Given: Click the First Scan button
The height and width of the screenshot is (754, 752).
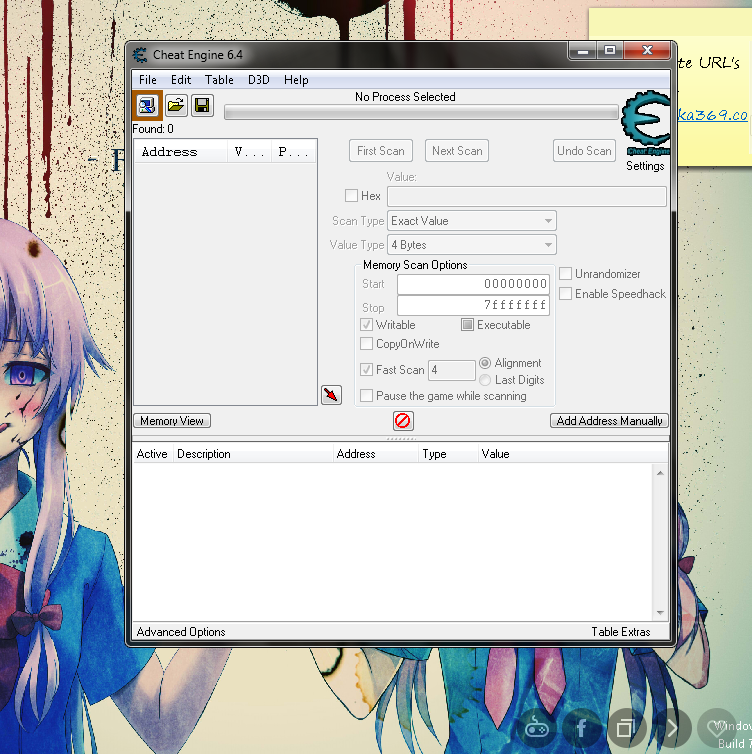Looking at the screenshot, I should click(x=380, y=151).
